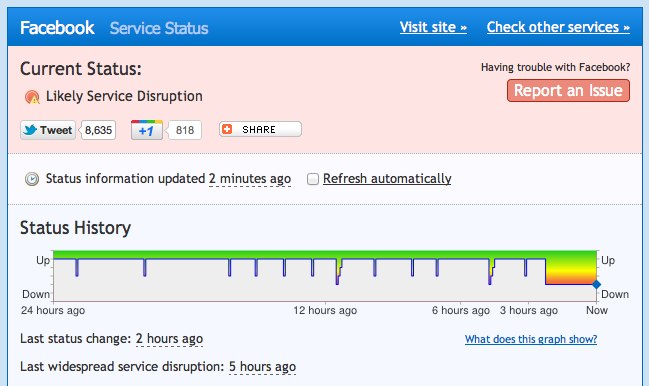The height and width of the screenshot is (386, 649).
Task: Click 'Having trouble with Facebook?' text
Action: (555, 67)
